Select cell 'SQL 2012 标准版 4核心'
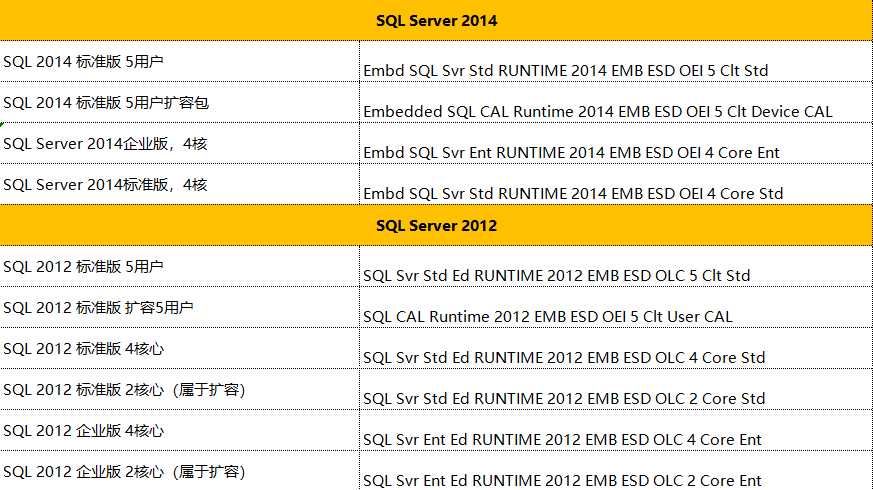Viewport: 873px width, 490px height. coord(180,348)
